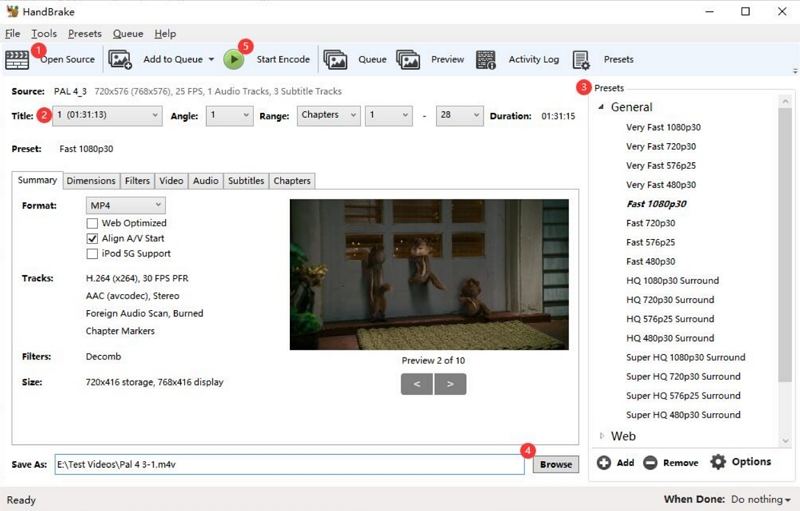
Task: Open the Format MP4 dropdown
Action: click(x=125, y=205)
